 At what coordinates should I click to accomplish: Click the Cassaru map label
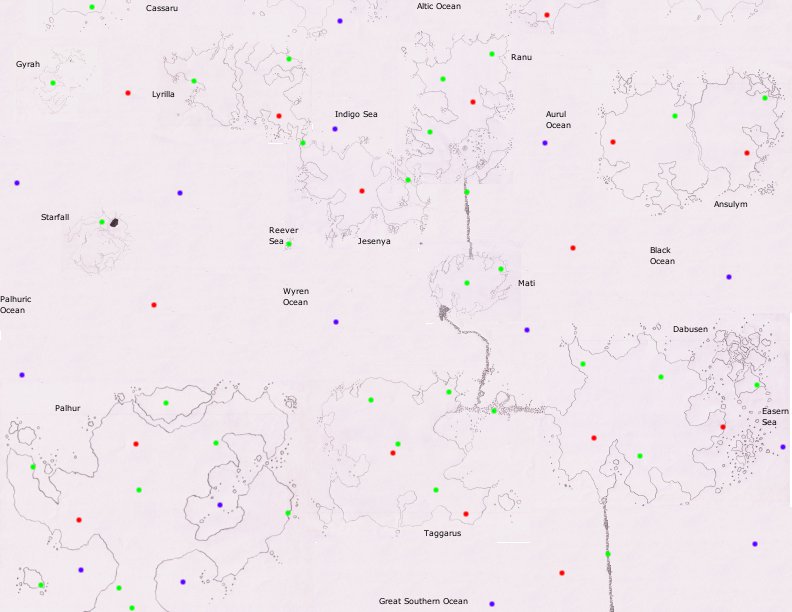pos(162,8)
